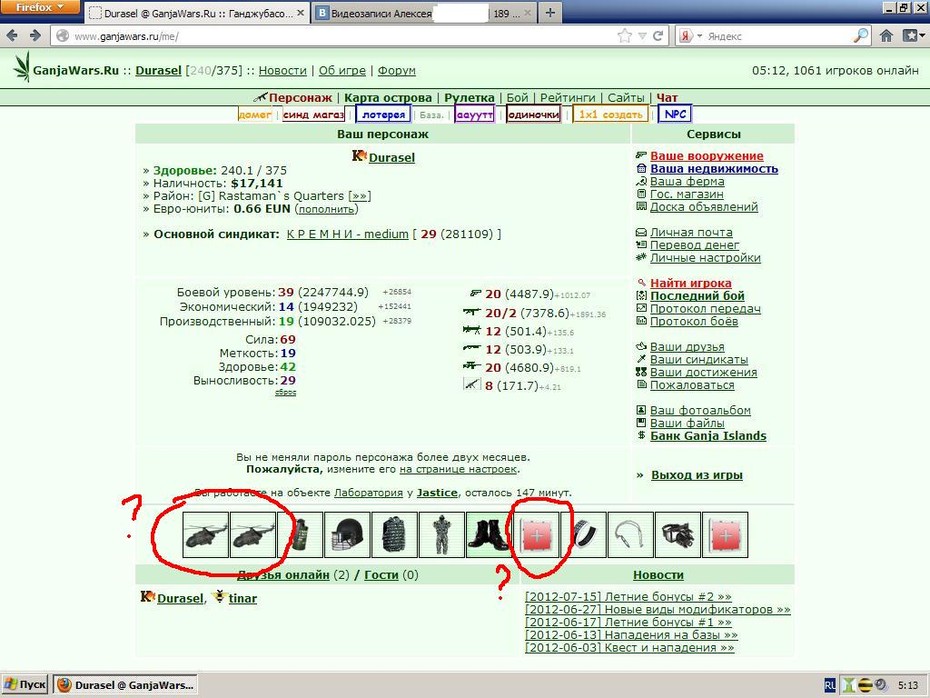This screenshot has width=930, height=698.
Task: Click the NPC shortcut button
Action: [x=675, y=114]
